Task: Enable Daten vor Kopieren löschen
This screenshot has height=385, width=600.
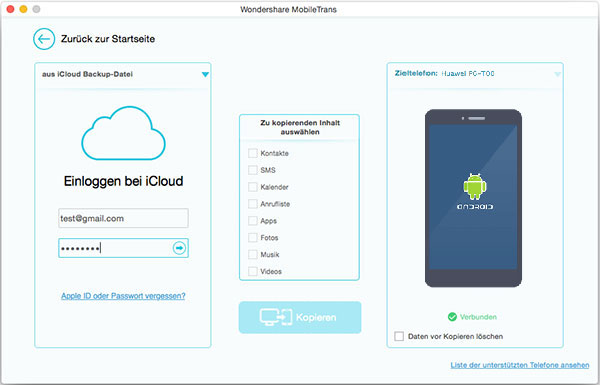Action: coord(399,336)
